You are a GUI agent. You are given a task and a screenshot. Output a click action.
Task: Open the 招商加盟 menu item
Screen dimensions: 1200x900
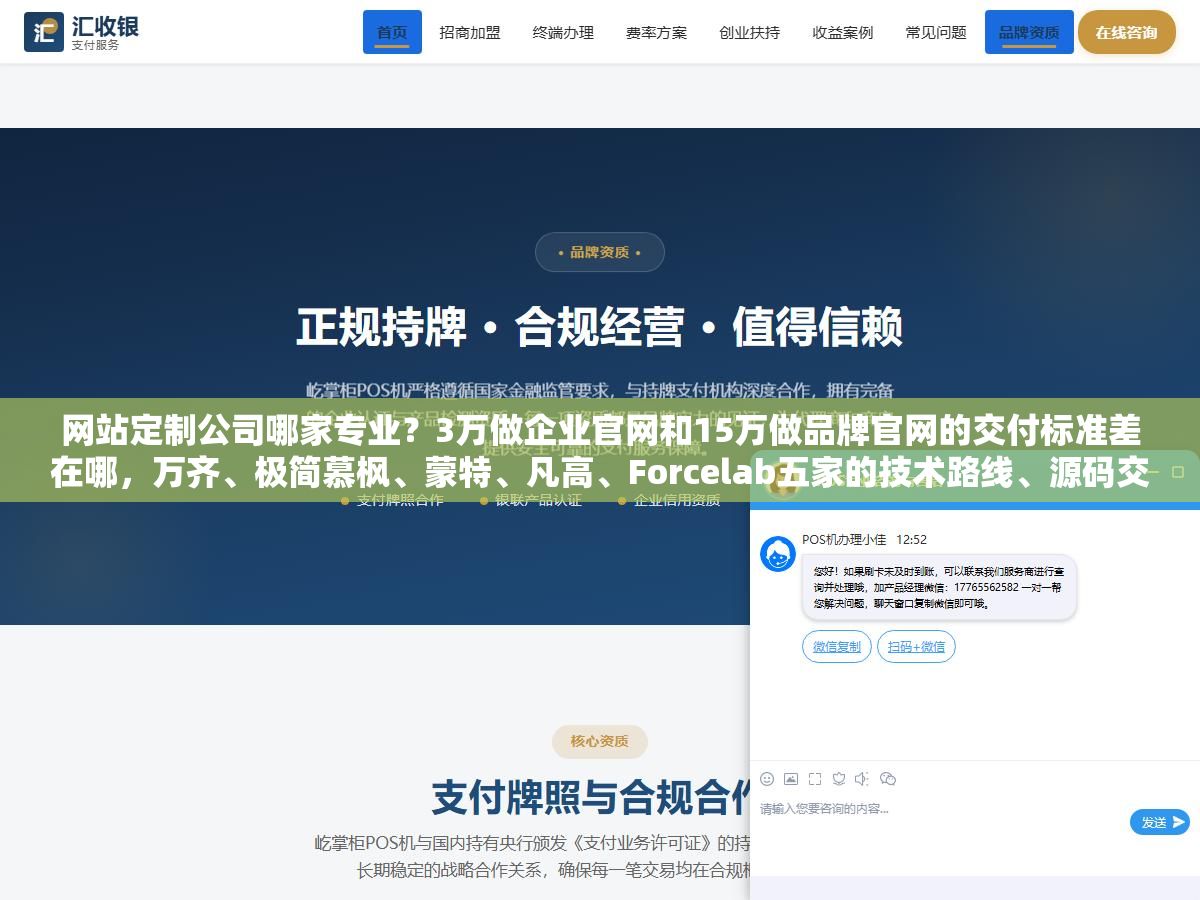point(470,32)
